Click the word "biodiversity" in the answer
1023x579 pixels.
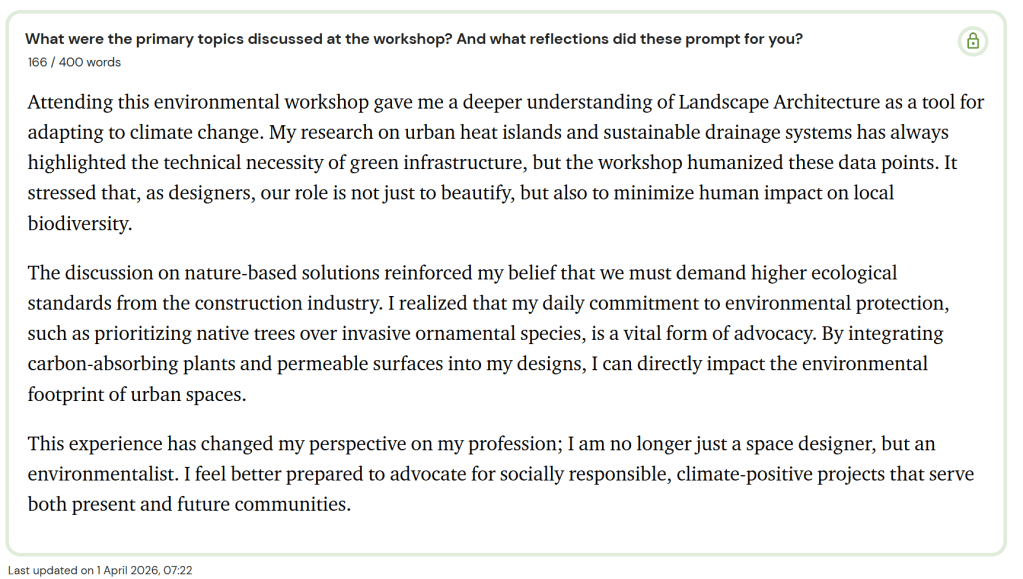coord(79,223)
